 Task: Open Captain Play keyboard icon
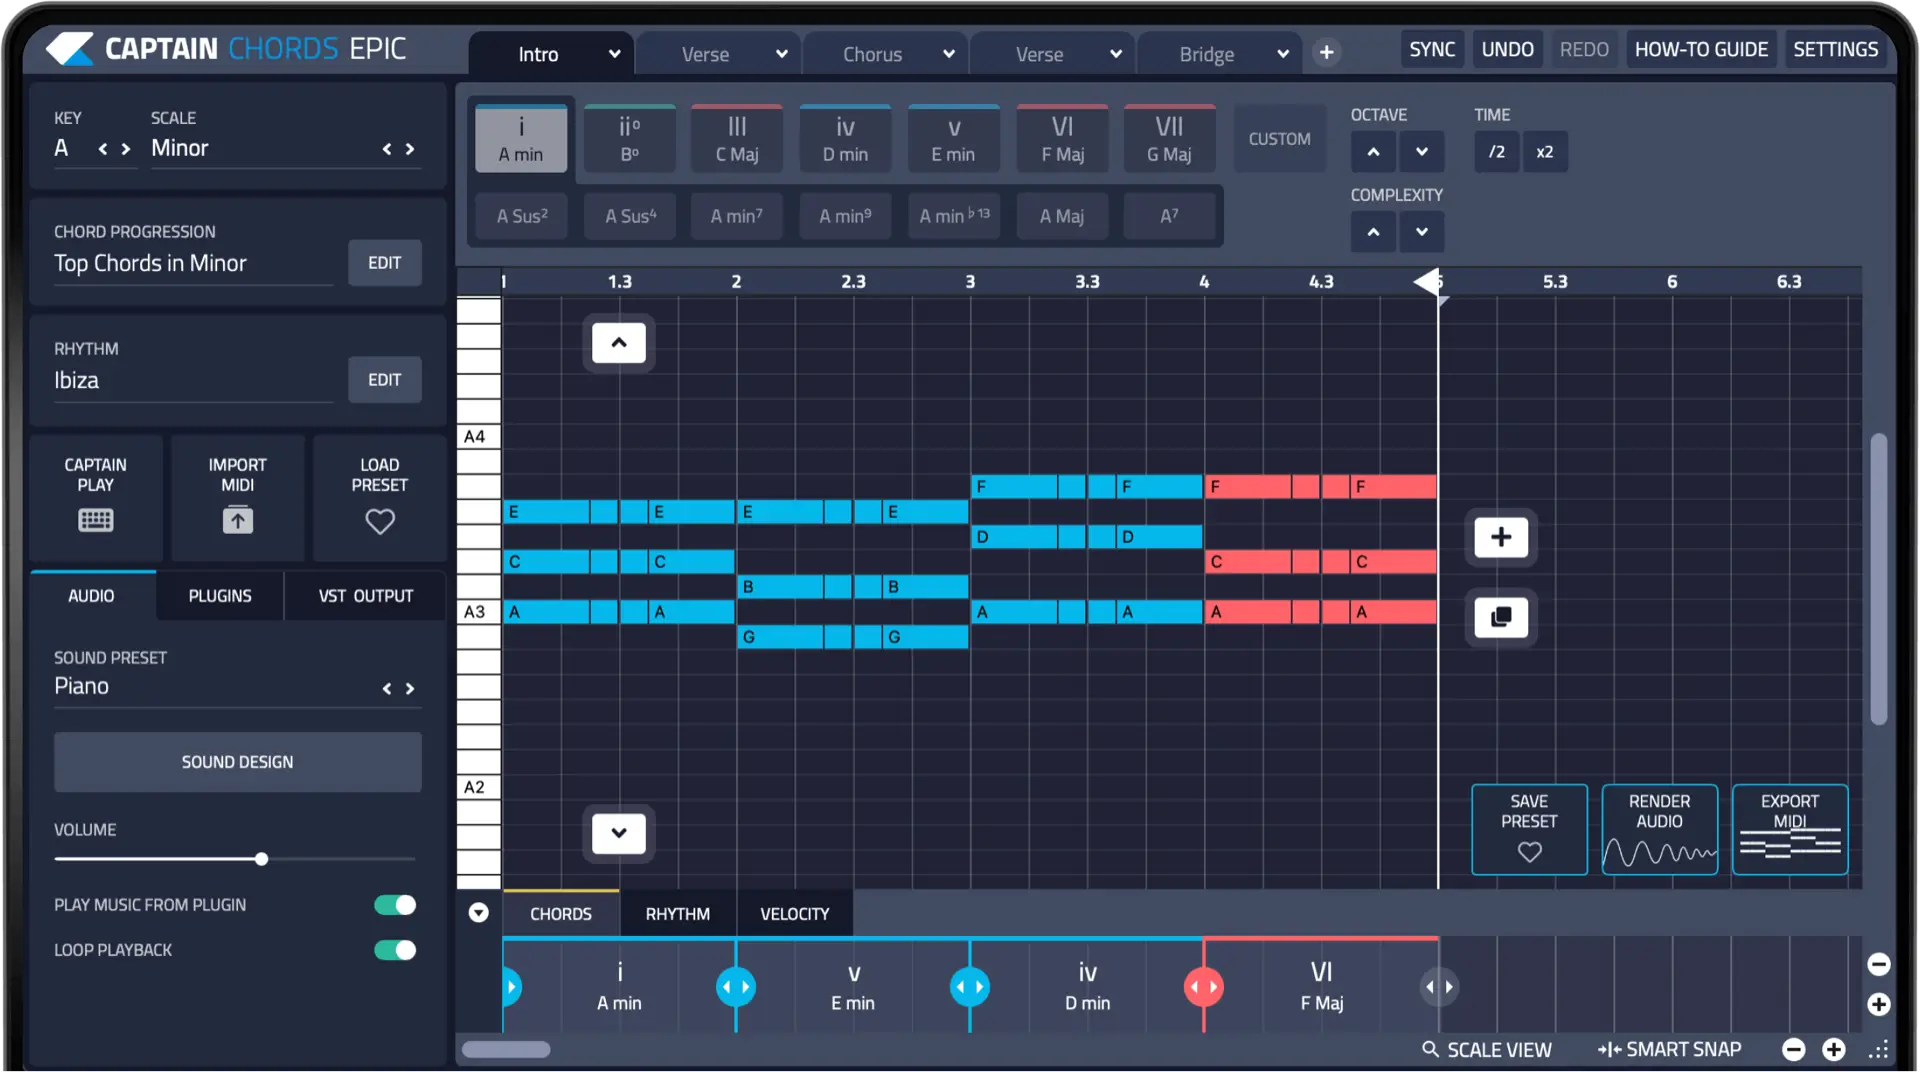[96, 520]
